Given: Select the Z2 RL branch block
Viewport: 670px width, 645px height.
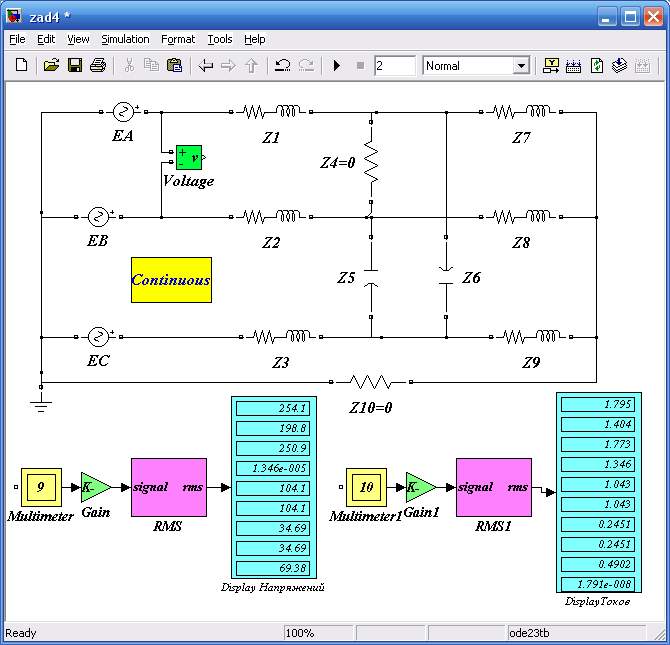Looking at the screenshot, I should 271,217.
